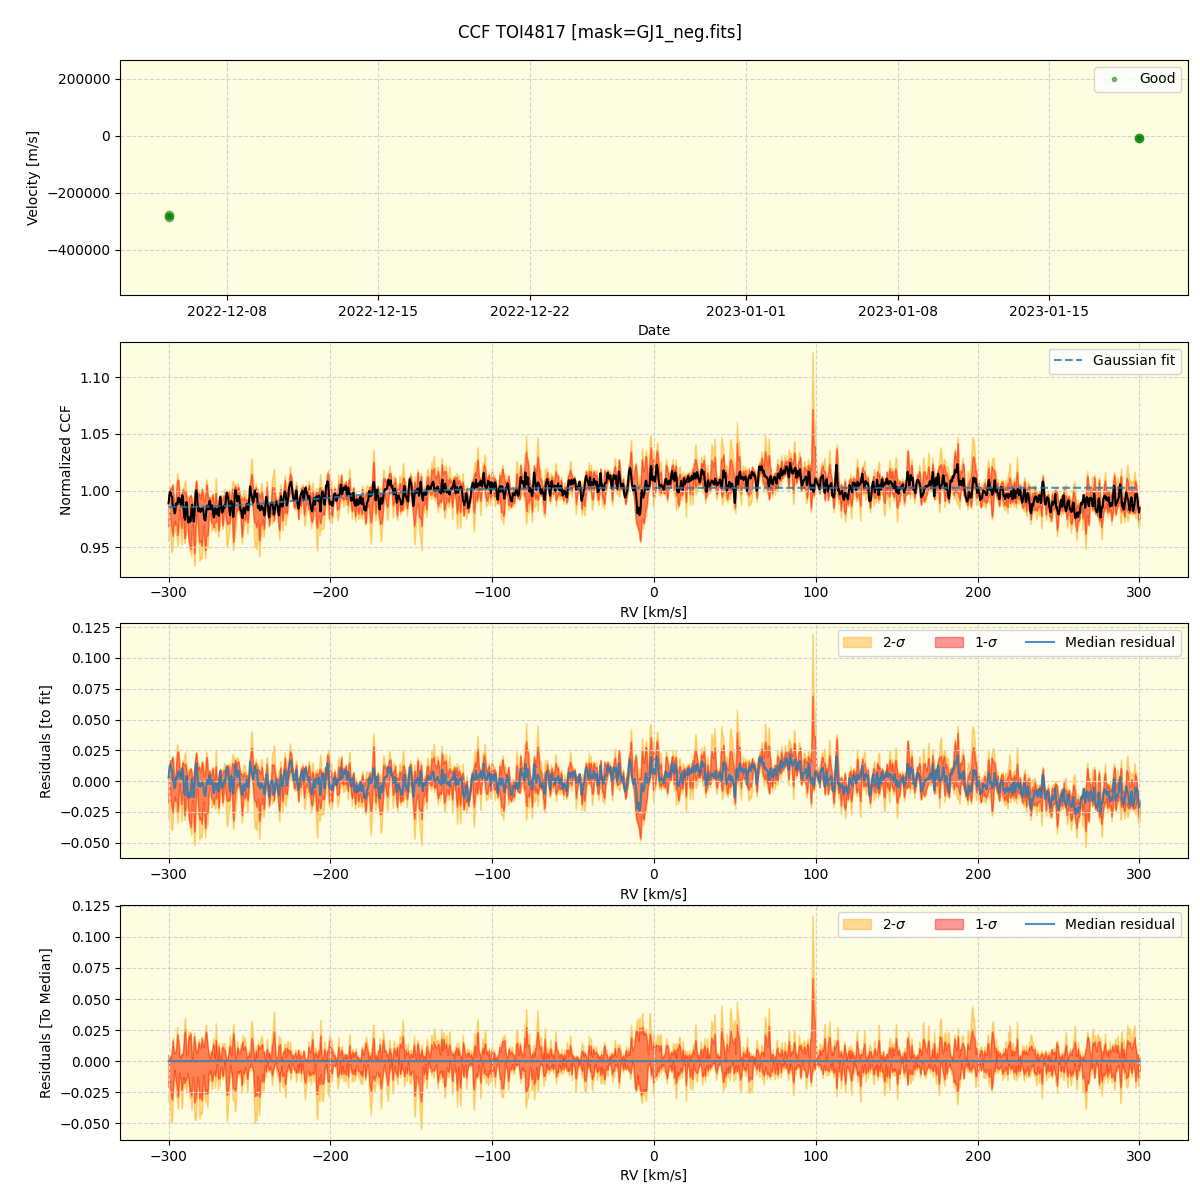Click the 'Normalized CCF' axis label
The image size is (1200, 1200).
coord(66,460)
